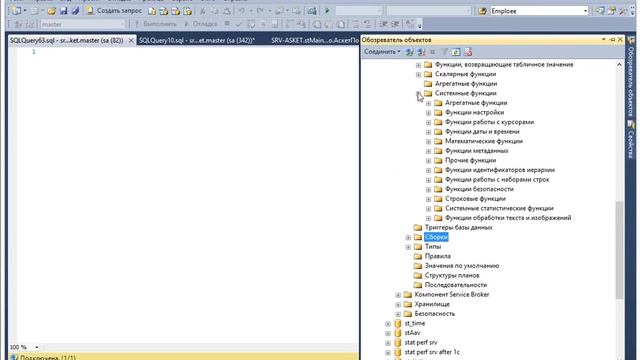
Task: Pin the Обозреватель объектов panel
Action: [612, 40]
